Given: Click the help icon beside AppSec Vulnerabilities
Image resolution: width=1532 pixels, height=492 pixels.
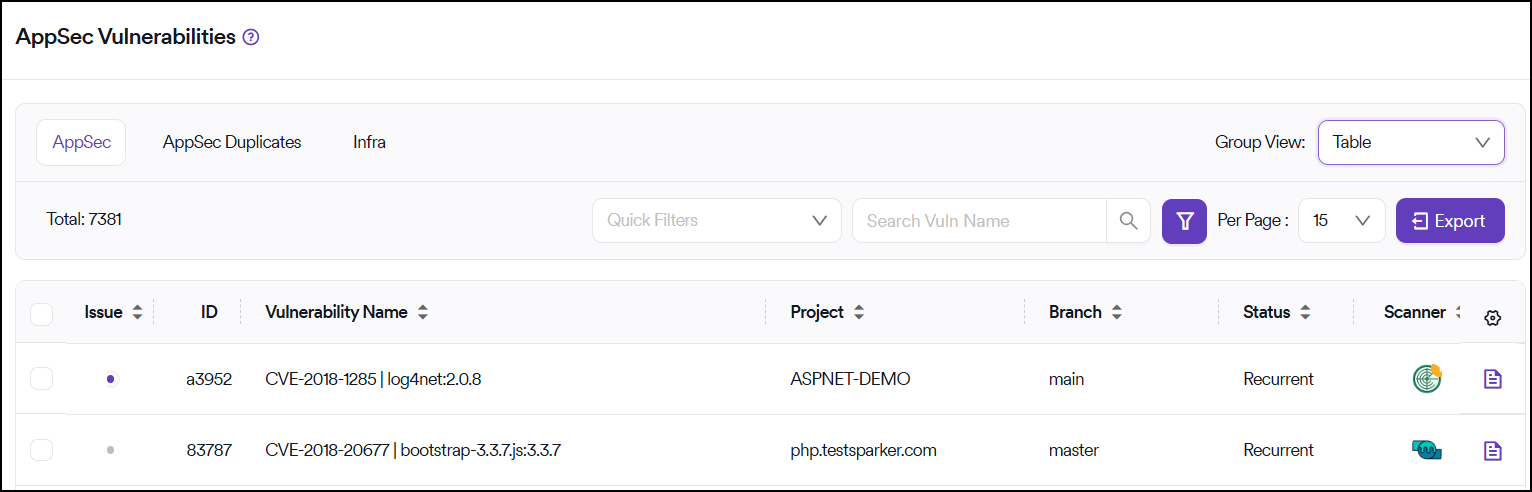Looking at the screenshot, I should (251, 38).
